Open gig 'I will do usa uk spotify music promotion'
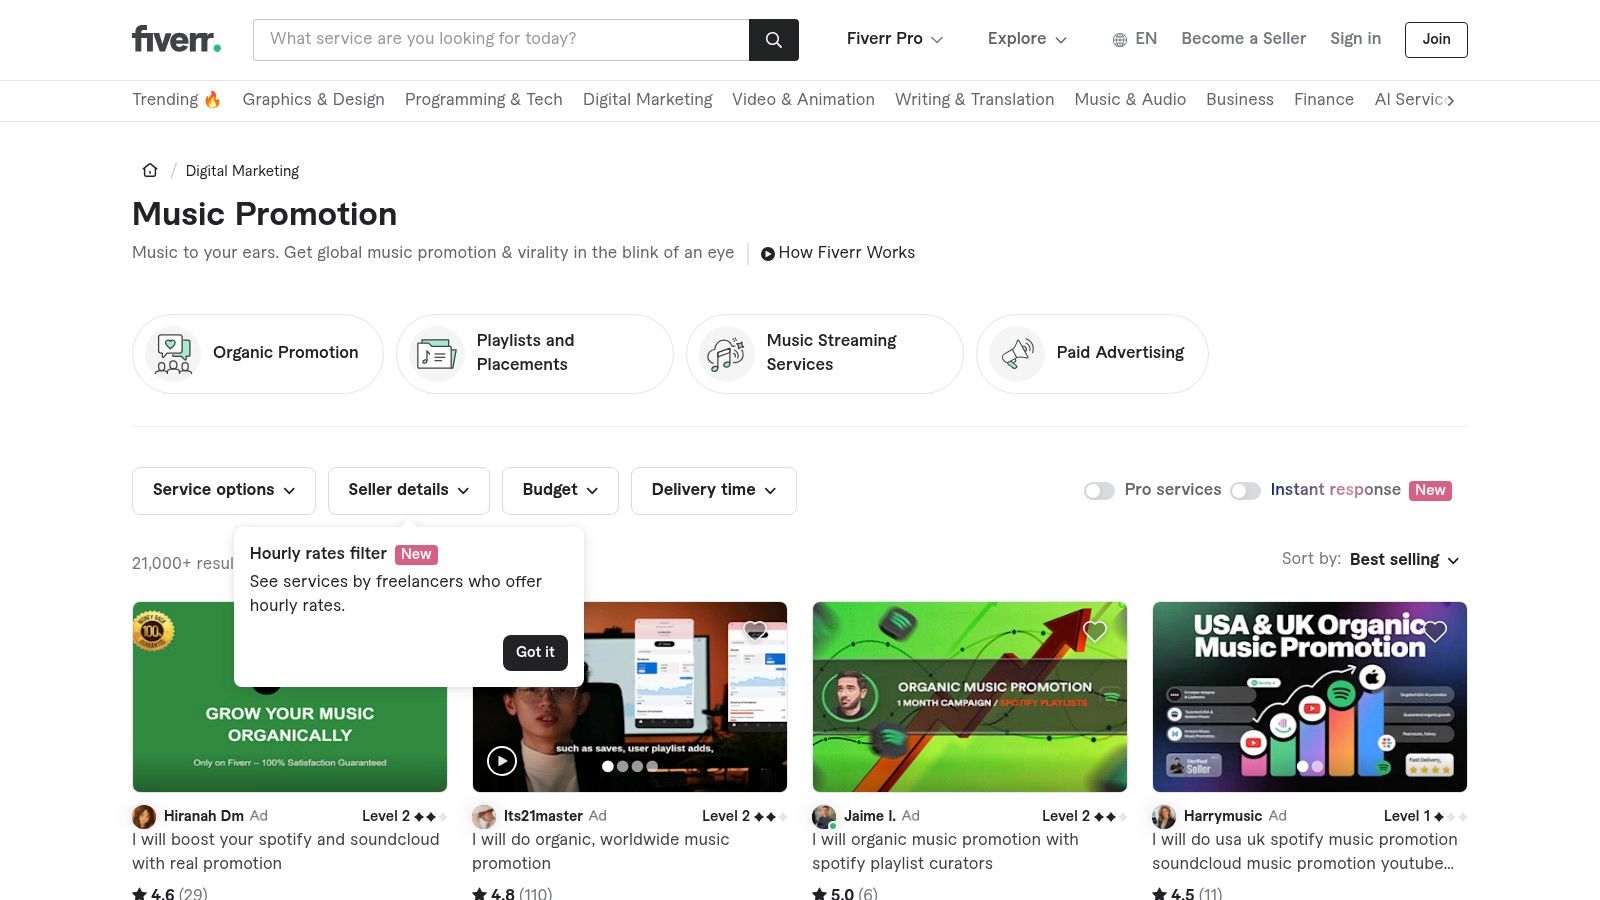 coord(1305,852)
